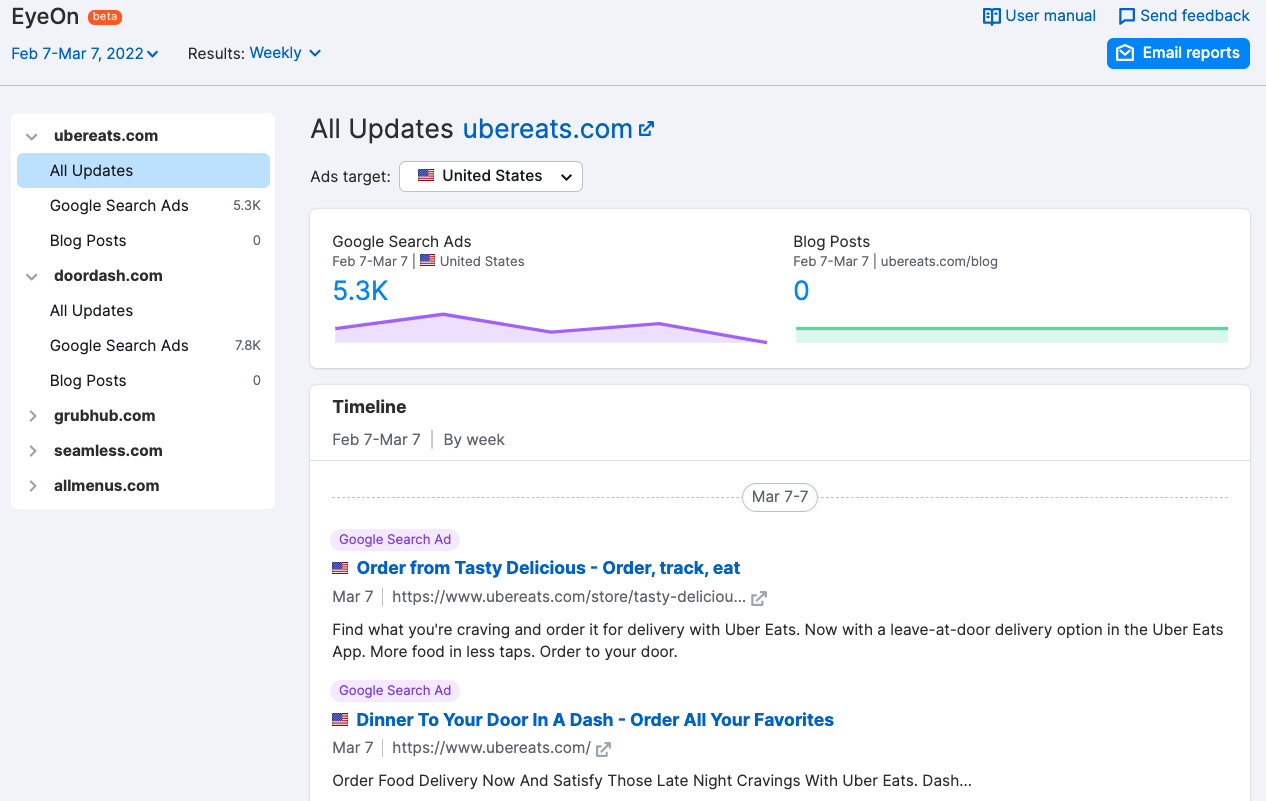1266x801 pixels.
Task: Click the EyeOn product title
Action: pos(45,17)
